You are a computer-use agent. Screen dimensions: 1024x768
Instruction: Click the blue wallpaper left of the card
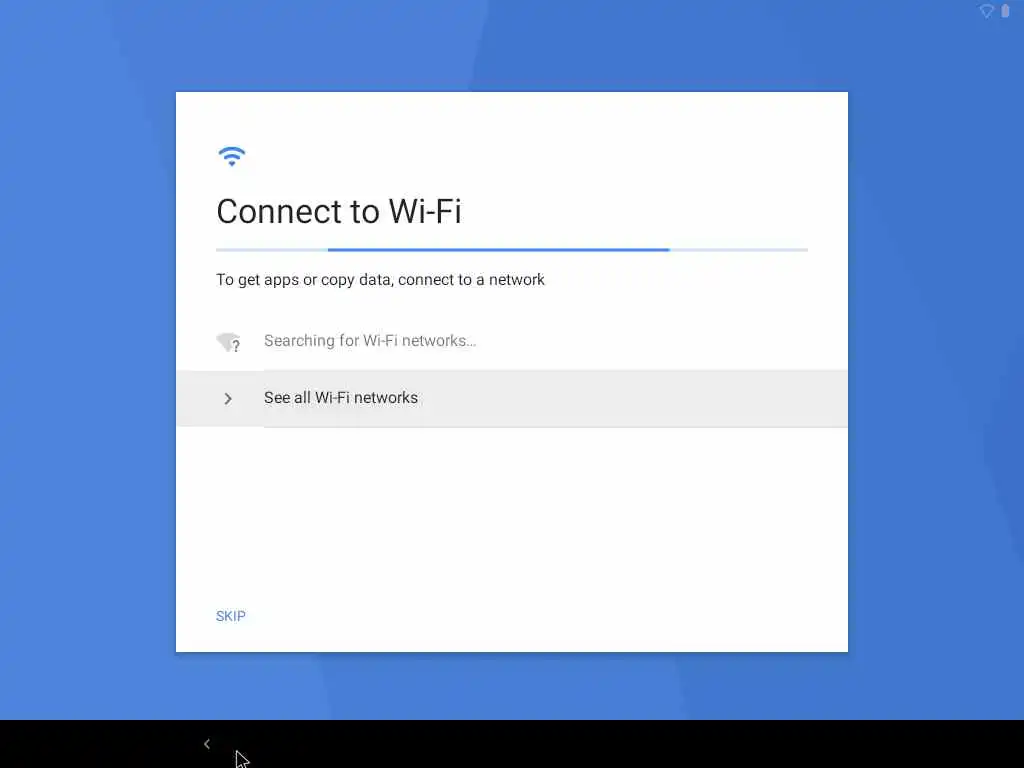(88, 372)
